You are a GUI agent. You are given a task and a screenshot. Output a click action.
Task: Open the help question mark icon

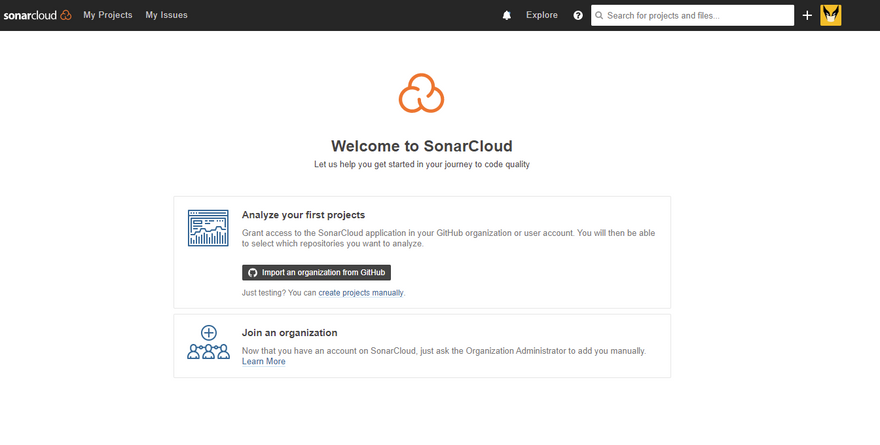coord(578,16)
